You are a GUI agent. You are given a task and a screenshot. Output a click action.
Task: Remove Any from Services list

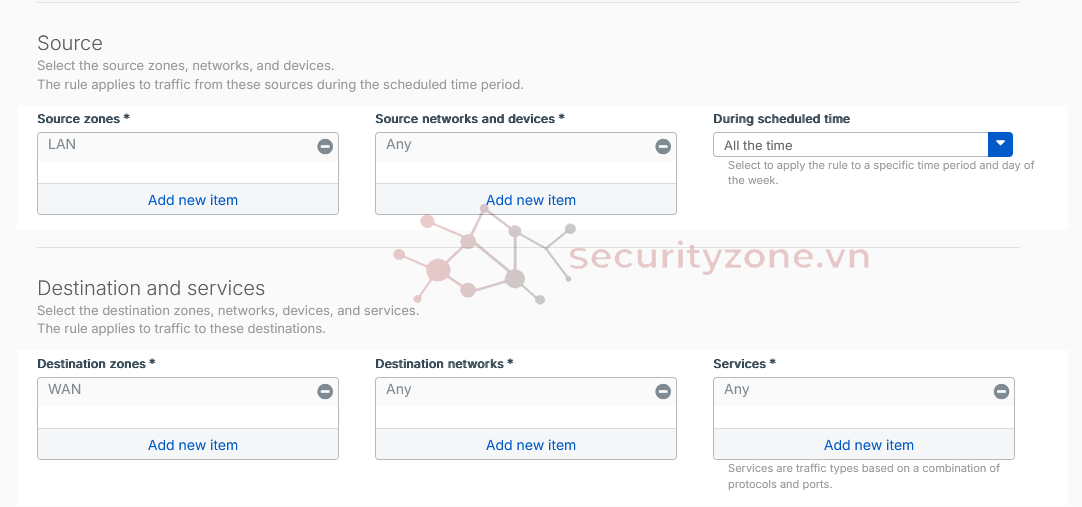(1001, 392)
